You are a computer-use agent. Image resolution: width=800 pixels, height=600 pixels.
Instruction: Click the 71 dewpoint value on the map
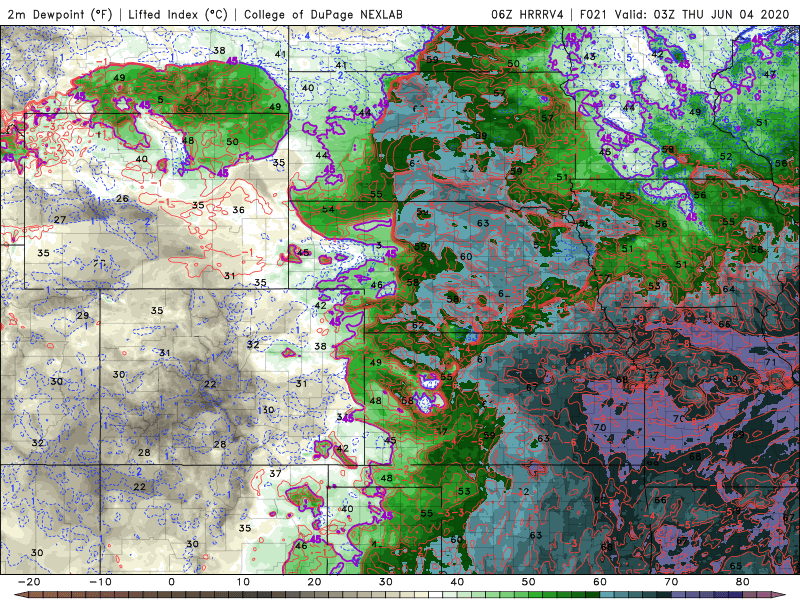pyautogui.click(x=770, y=362)
